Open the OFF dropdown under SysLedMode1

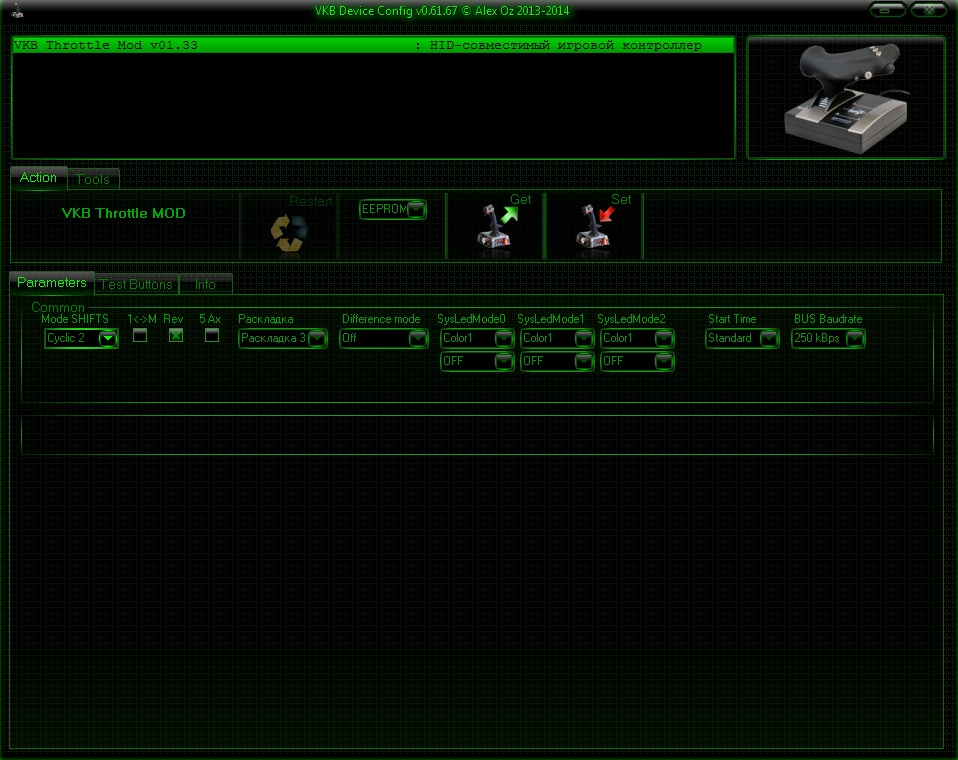557,361
